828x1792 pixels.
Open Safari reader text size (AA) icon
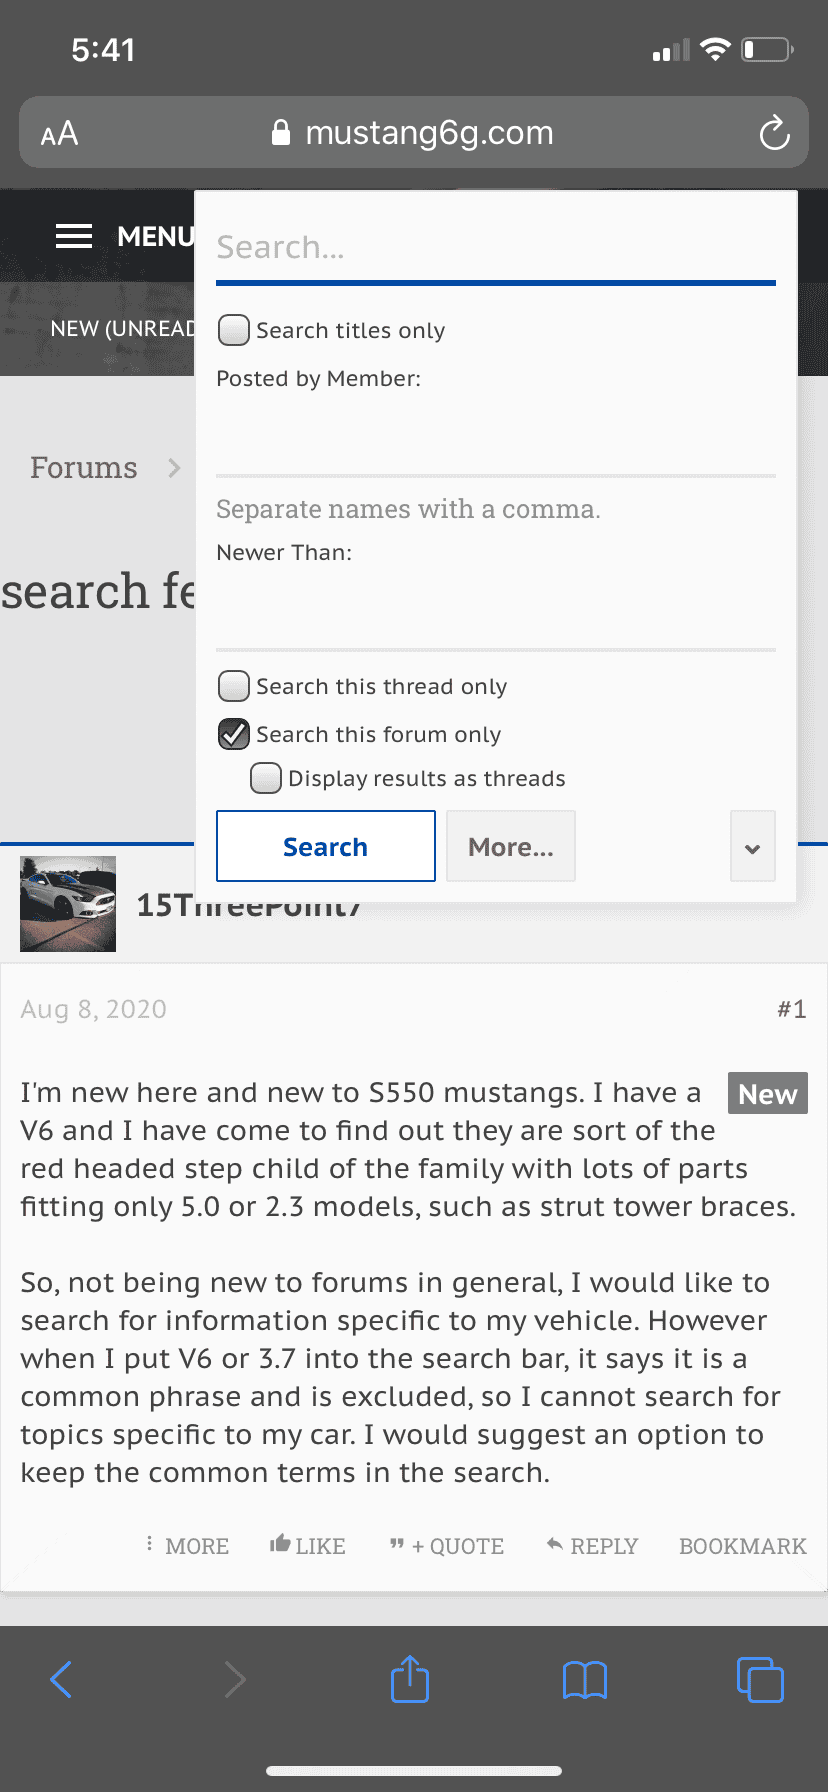[59, 133]
